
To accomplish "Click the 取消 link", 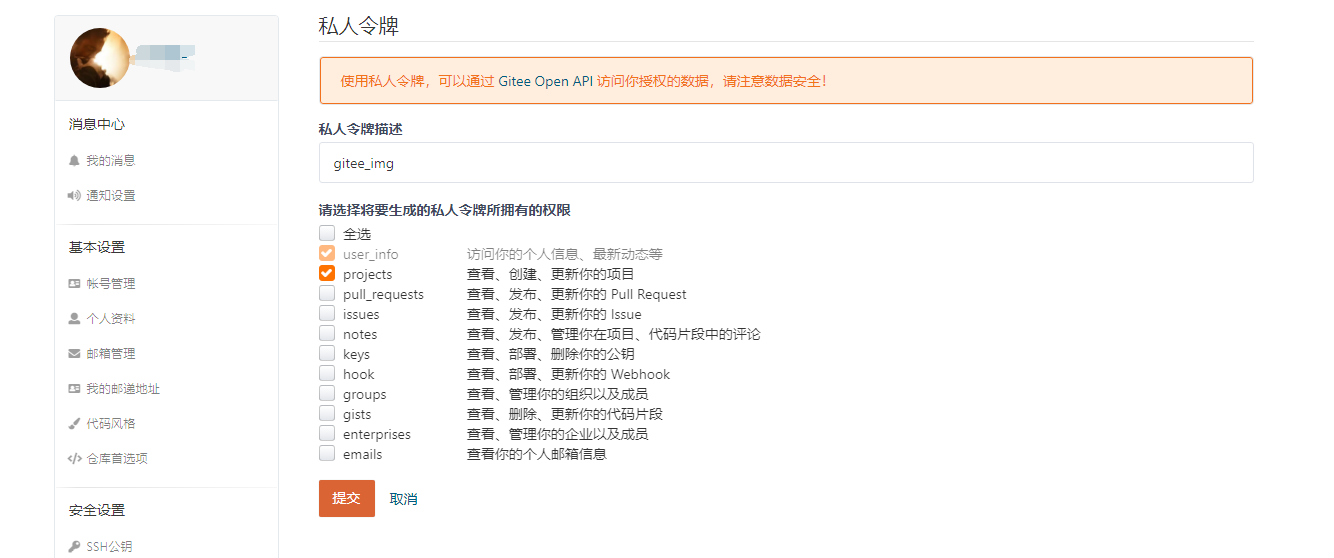I will (404, 499).
